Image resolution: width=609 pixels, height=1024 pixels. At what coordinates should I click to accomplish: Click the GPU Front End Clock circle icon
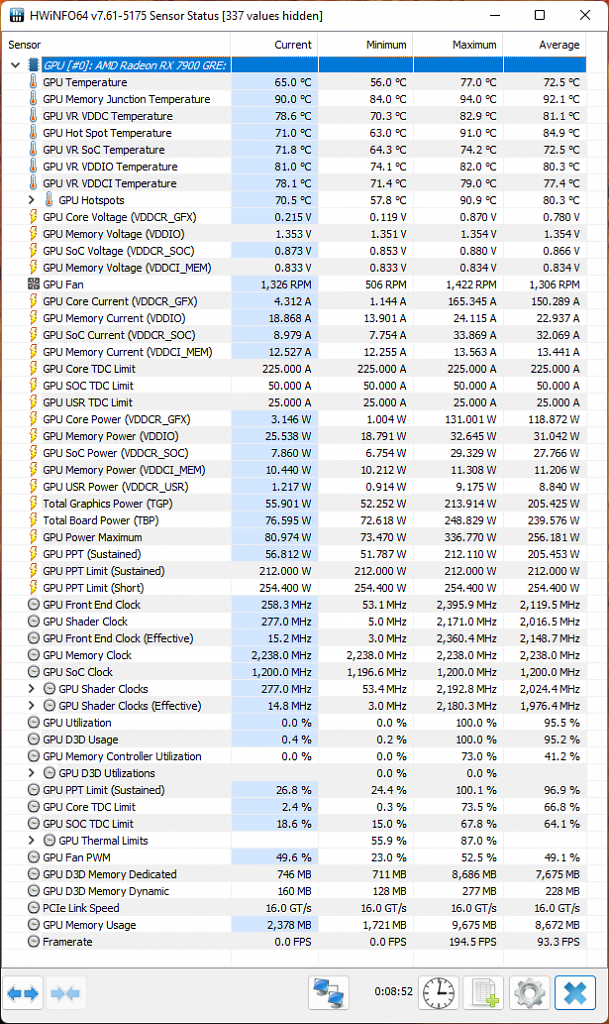pyautogui.click(x=34, y=605)
